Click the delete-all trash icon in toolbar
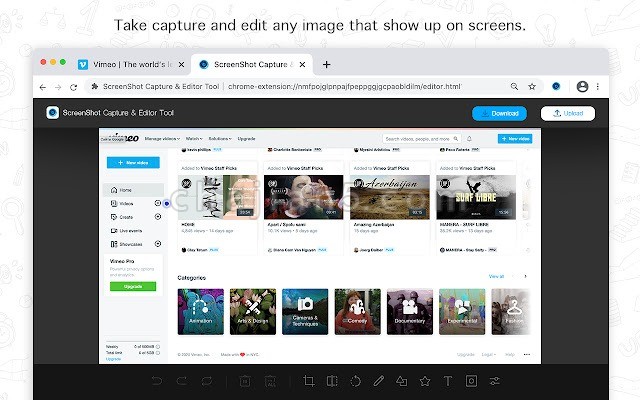This screenshot has height=400, width=640. pyautogui.click(x=270, y=381)
